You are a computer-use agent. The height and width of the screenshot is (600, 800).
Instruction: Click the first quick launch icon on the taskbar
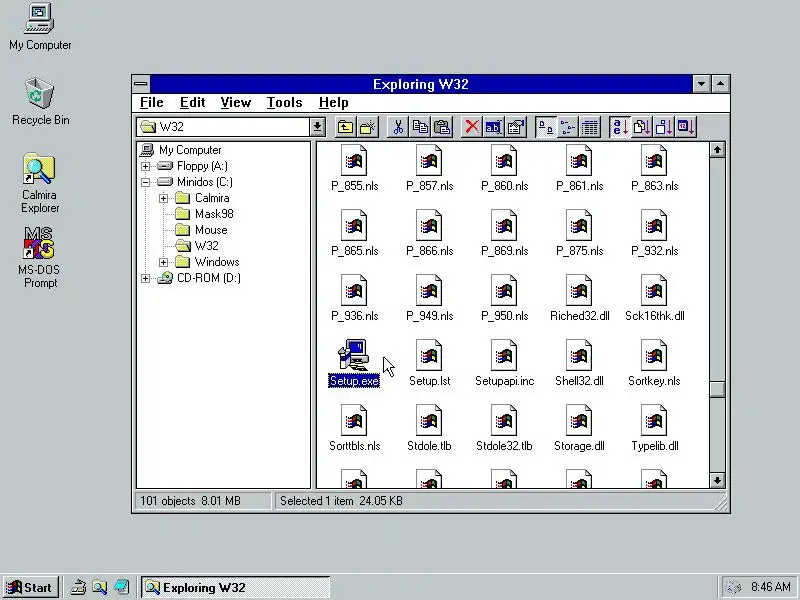78,587
